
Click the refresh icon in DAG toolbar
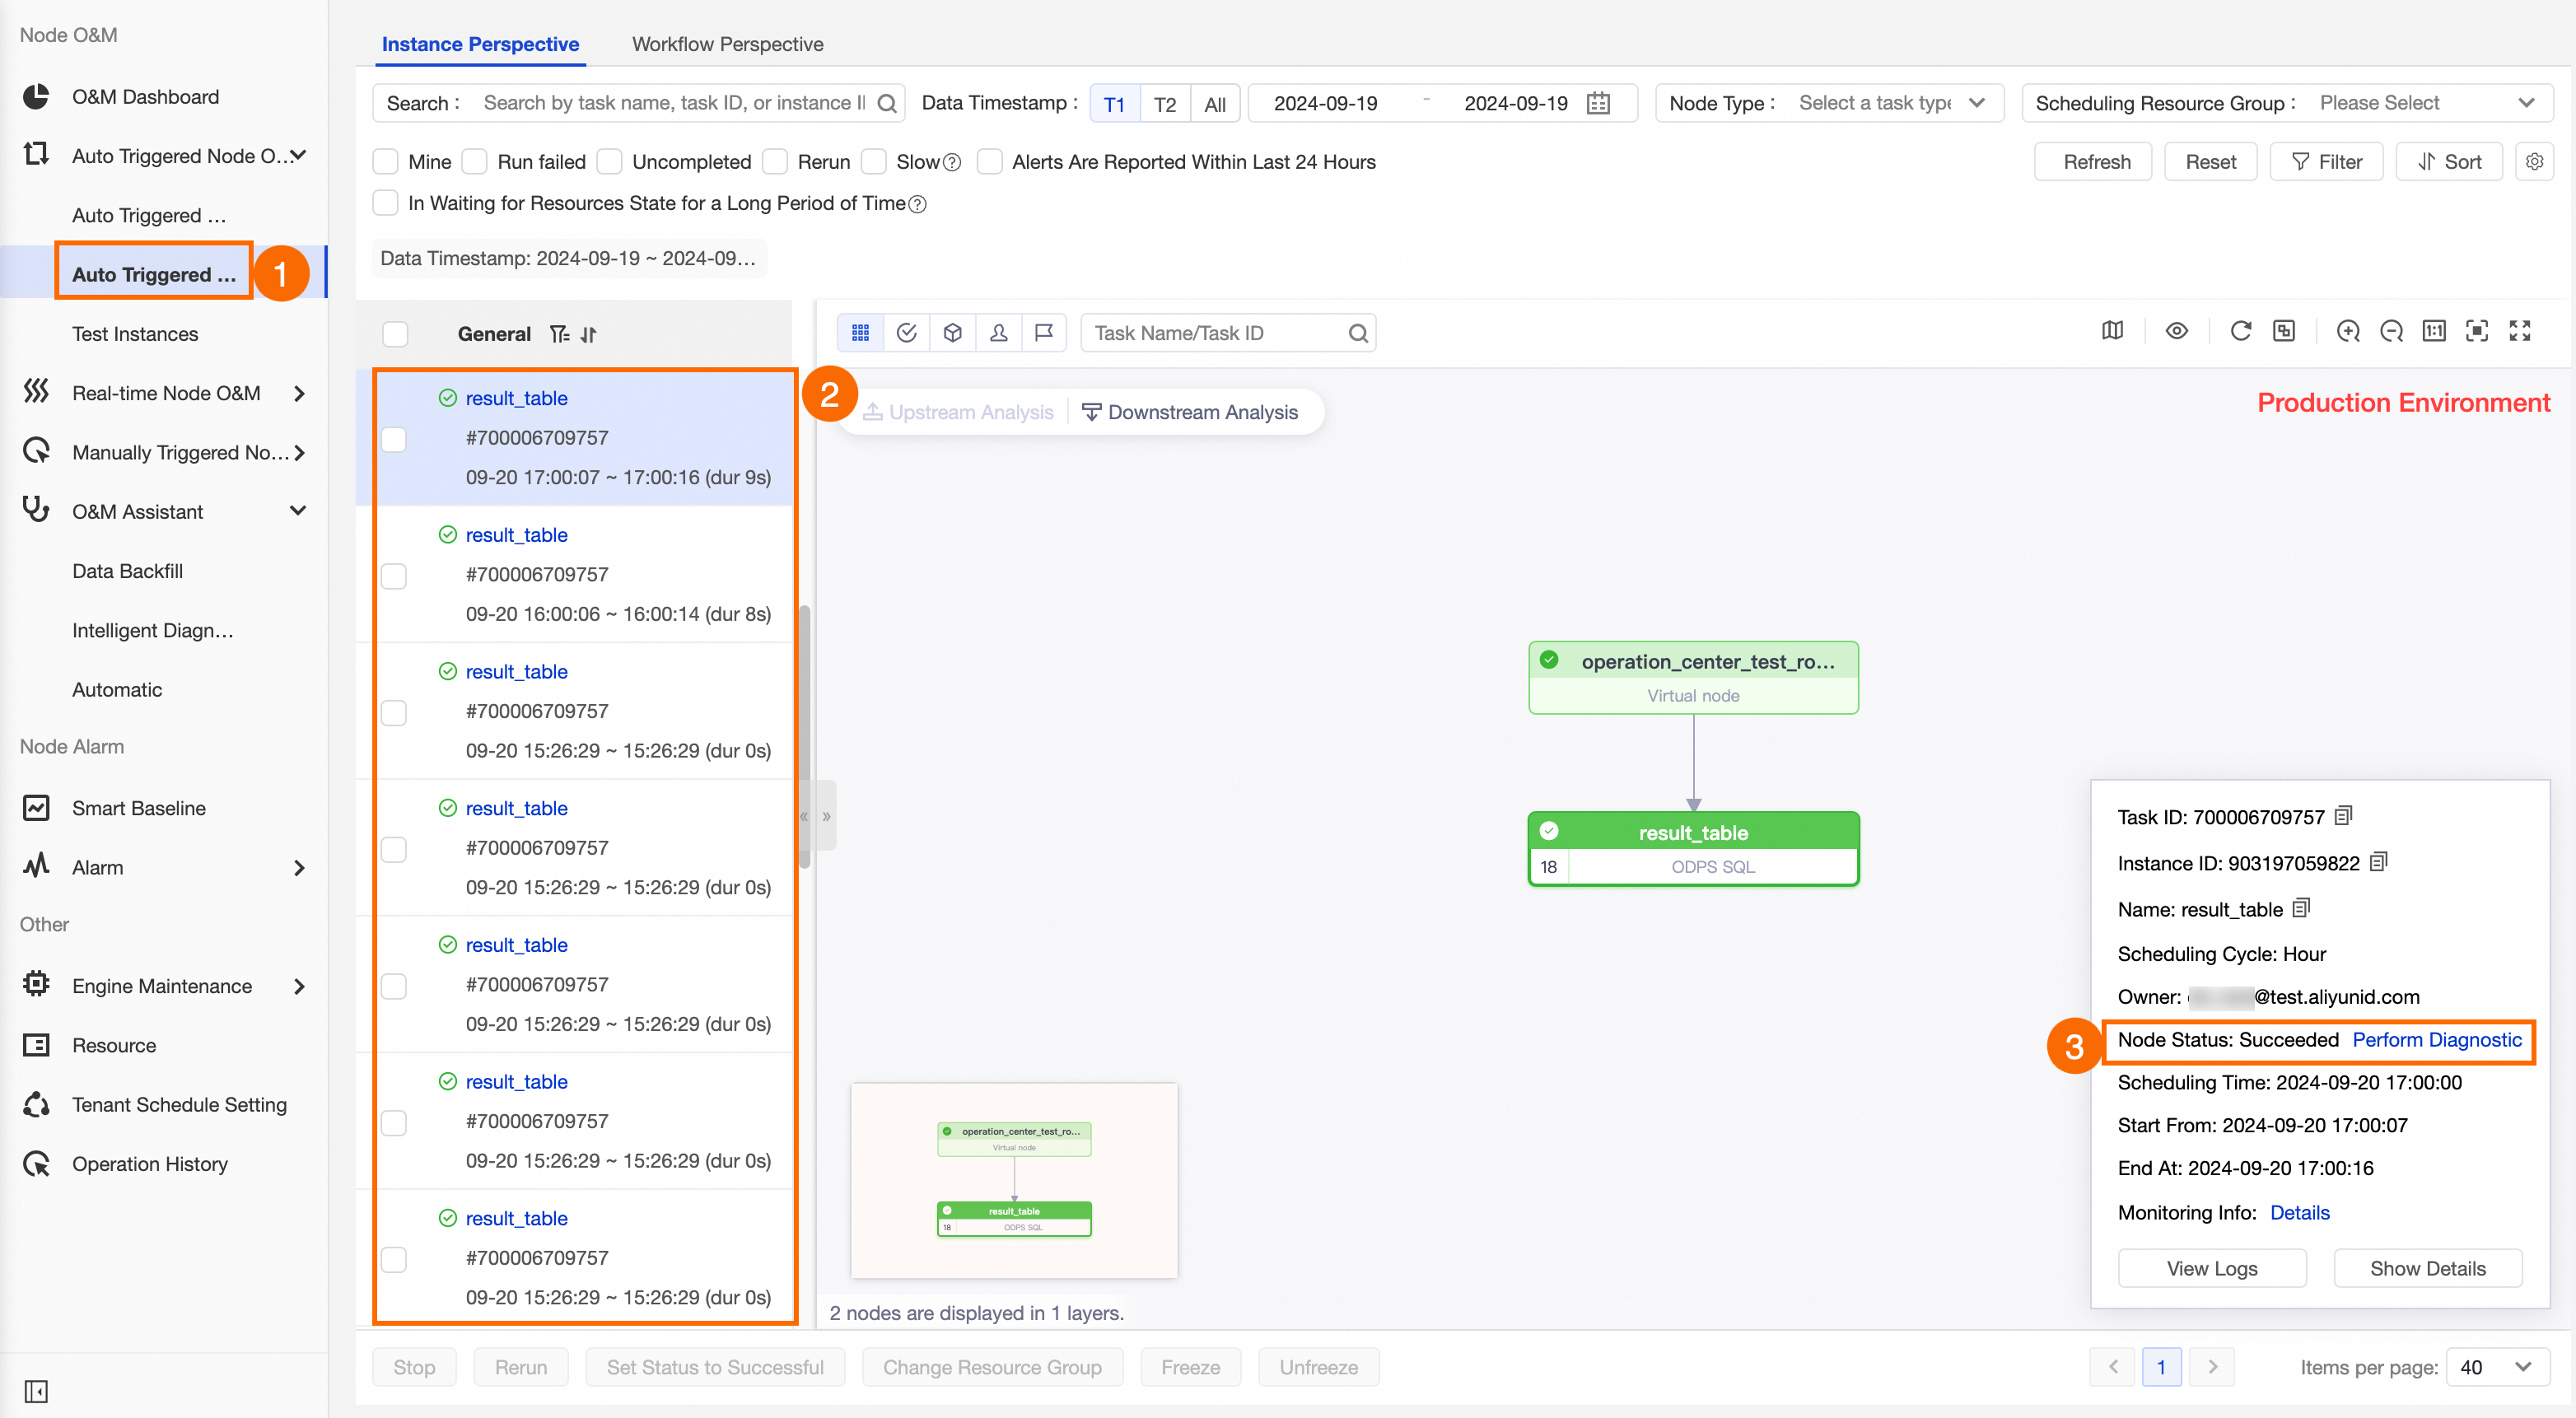[2240, 332]
